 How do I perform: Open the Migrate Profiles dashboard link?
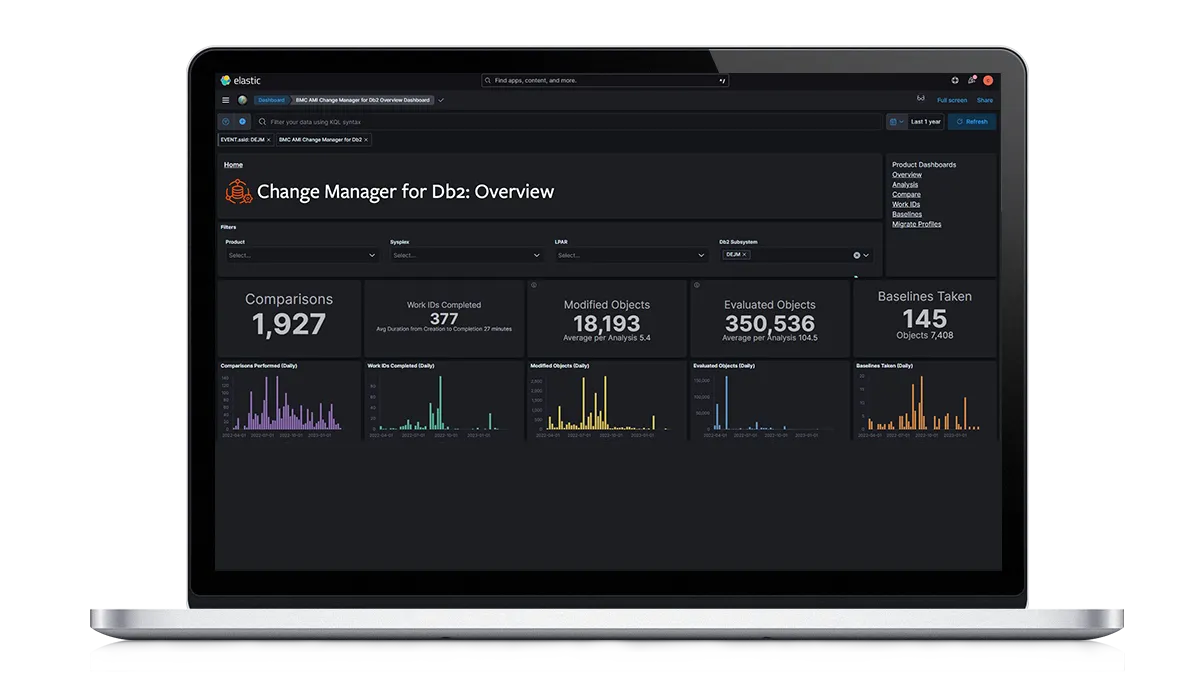[x=916, y=224]
